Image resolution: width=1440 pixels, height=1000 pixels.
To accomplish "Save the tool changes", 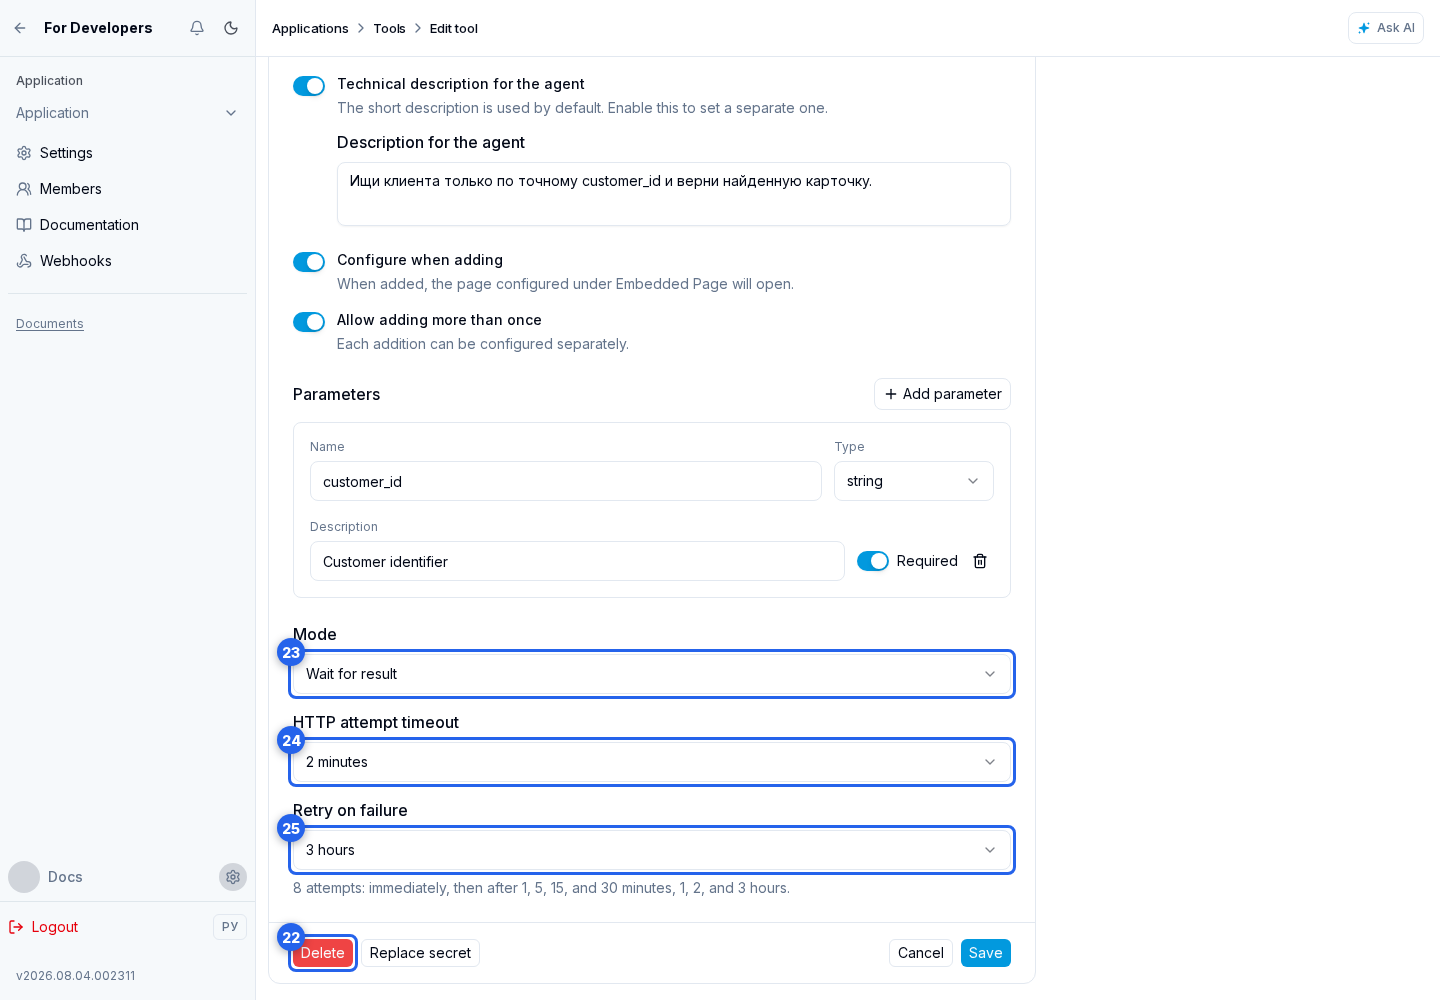I will pos(986,953).
